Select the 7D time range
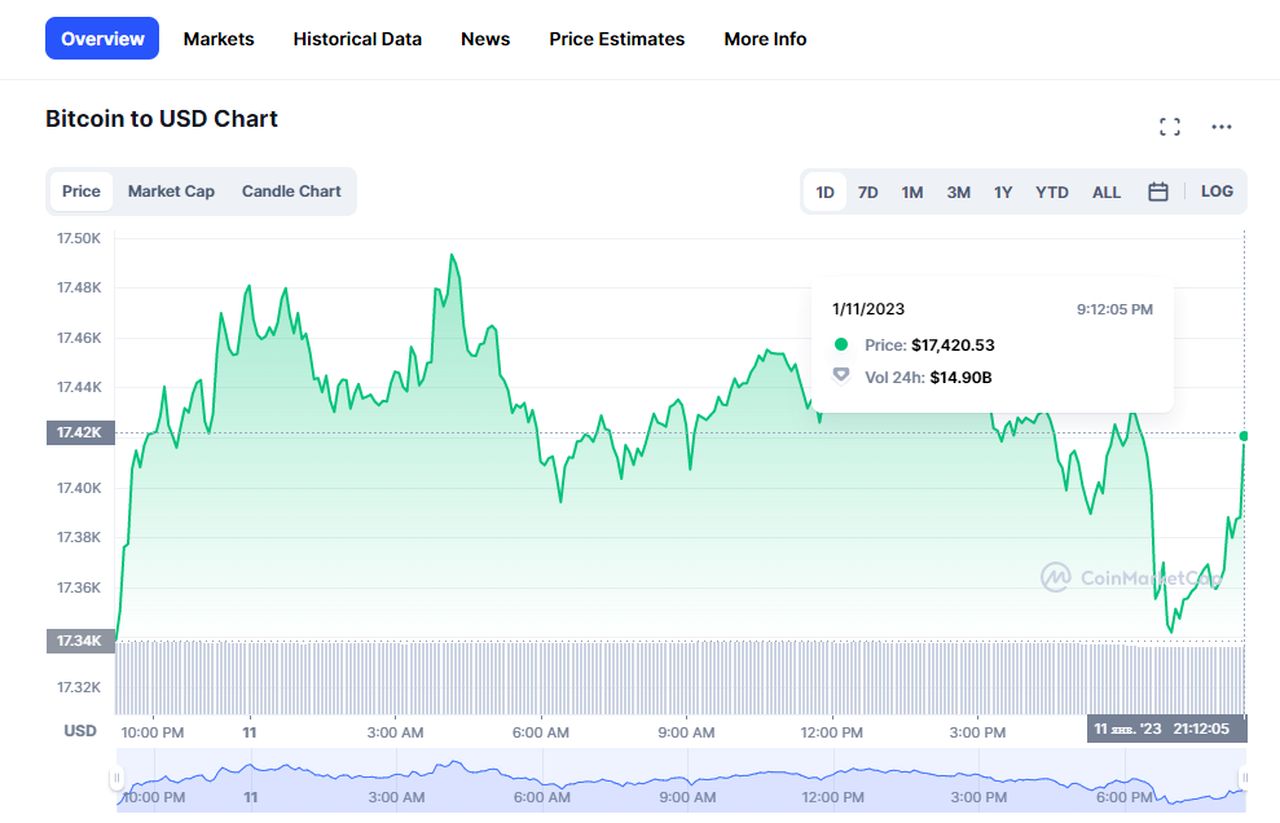This screenshot has height=823, width=1280. tap(868, 192)
